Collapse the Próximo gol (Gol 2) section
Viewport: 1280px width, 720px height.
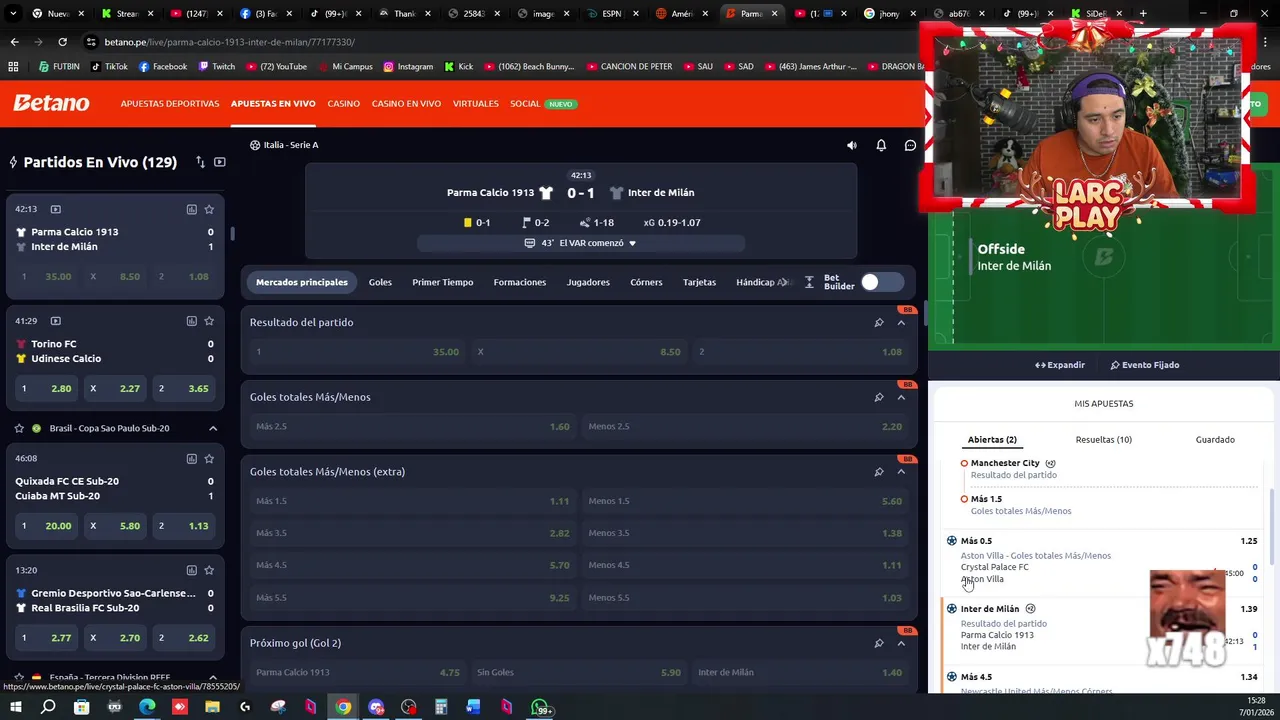[x=901, y=643]
